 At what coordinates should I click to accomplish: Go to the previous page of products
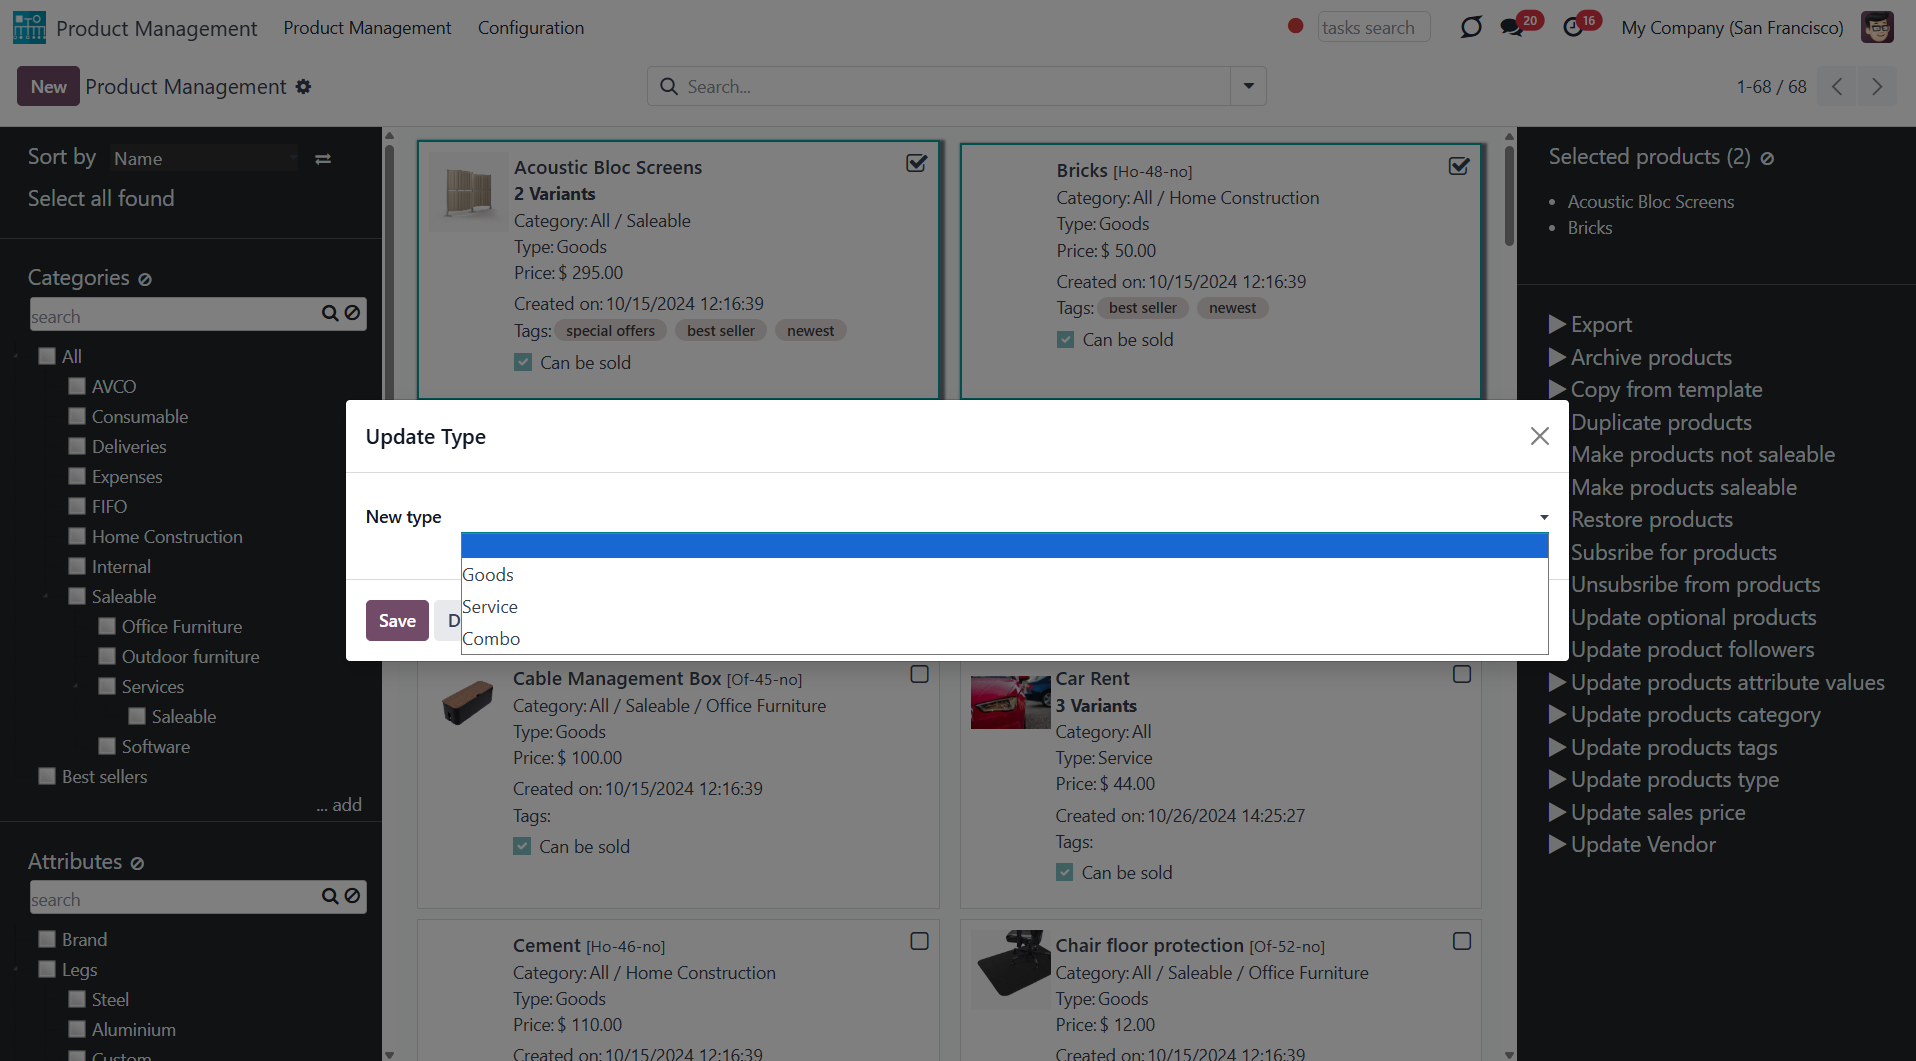[1837, 87]
